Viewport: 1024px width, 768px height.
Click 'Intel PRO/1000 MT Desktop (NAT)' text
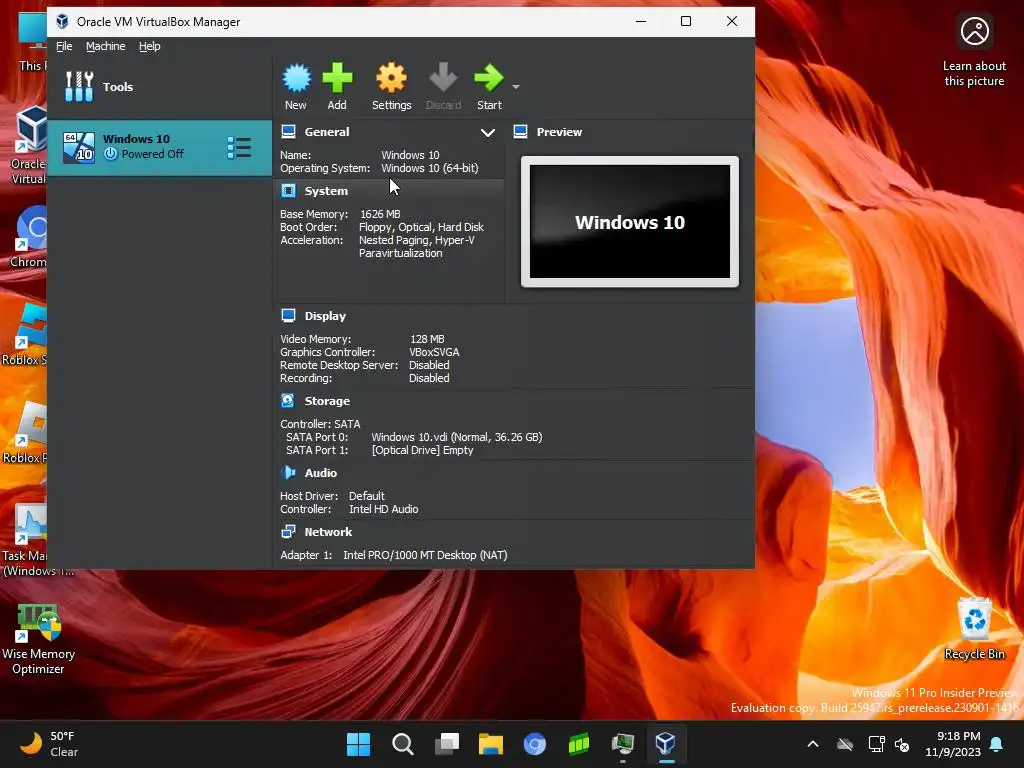point(425,555)
